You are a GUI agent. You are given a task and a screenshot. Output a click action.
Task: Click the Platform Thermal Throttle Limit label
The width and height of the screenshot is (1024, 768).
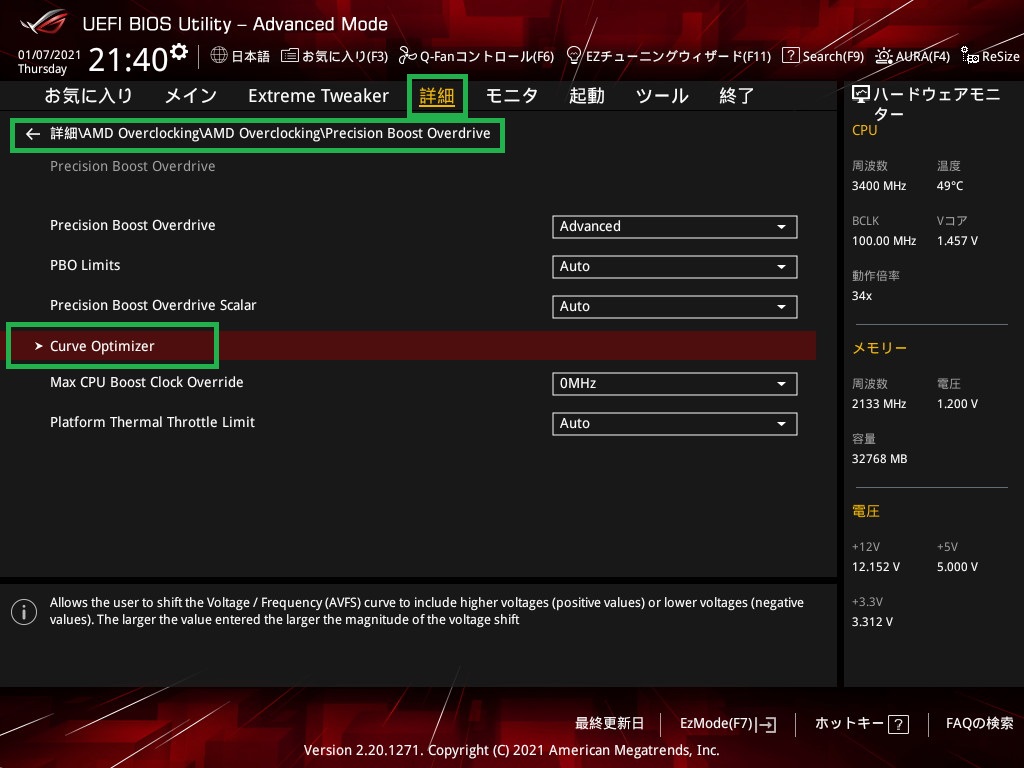point(152,422)
